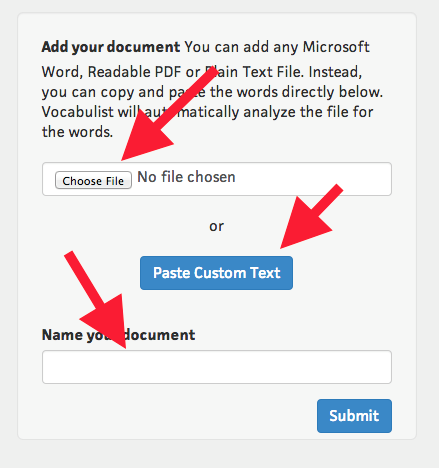Click the red arrow pointing at Paste Custom Text
This screenshot has height=468, width=439.
tap(310, 217)
